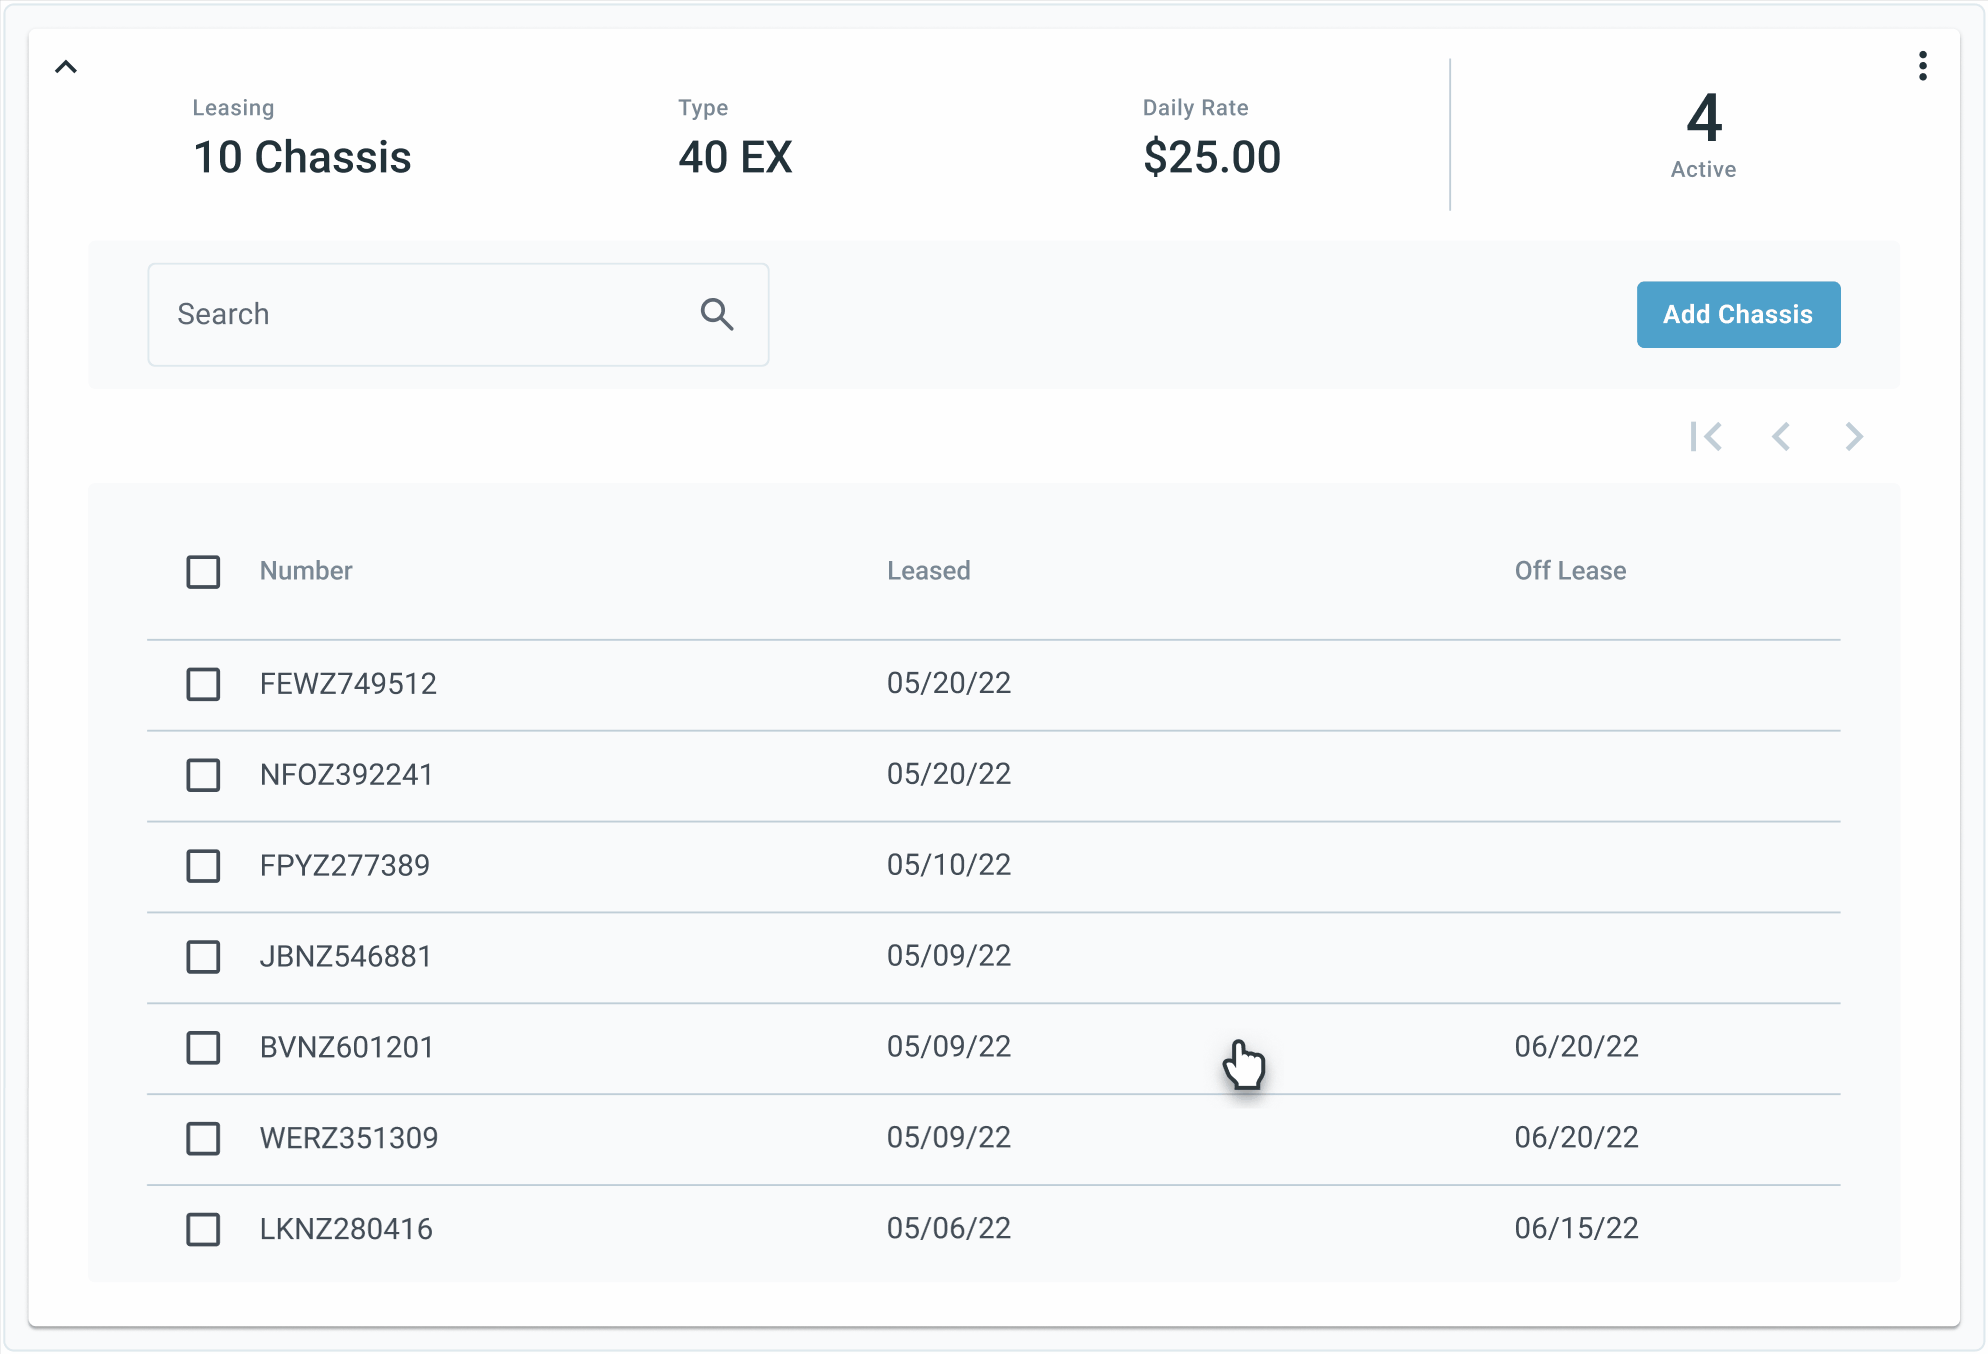
Task: Select chassis number FPYZ277389
Action: pos(344,866)
